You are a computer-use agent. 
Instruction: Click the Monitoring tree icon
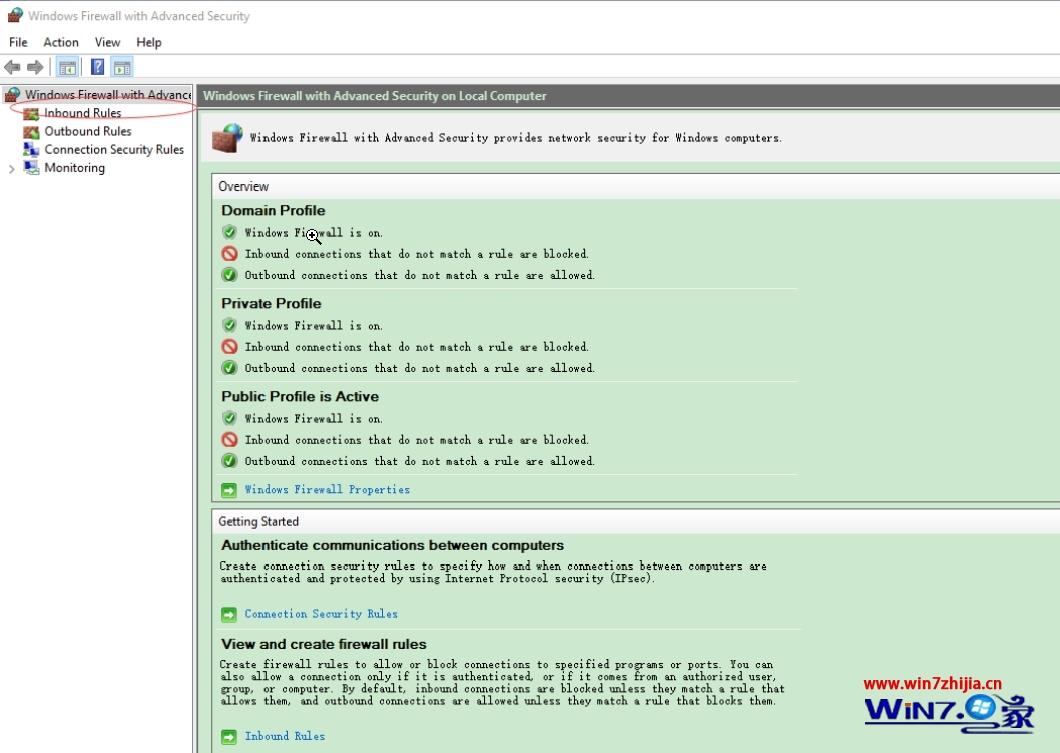click(x=31, y=168)
